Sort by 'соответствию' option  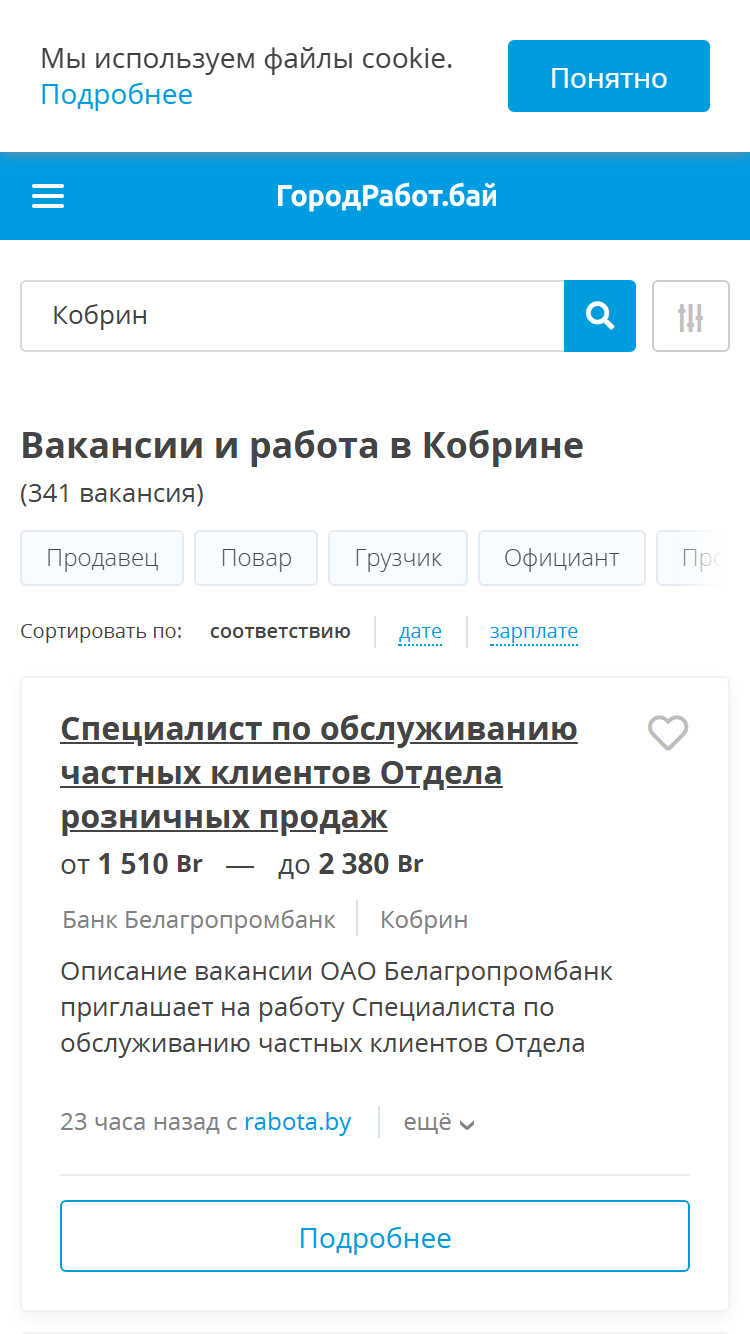(x=280, y=632)
